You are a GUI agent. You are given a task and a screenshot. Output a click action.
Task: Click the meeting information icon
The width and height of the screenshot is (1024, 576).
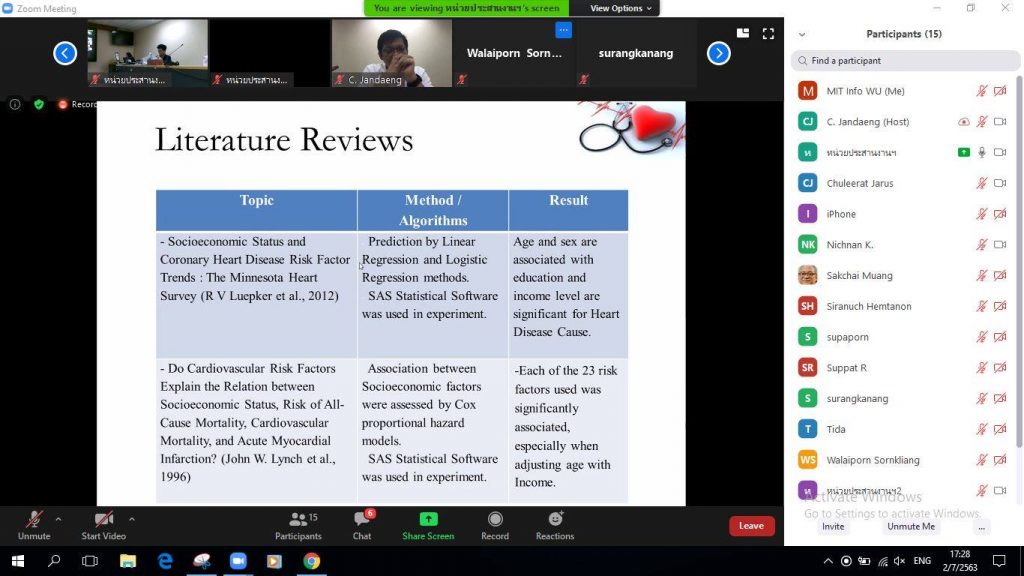[x=15, y=104]
